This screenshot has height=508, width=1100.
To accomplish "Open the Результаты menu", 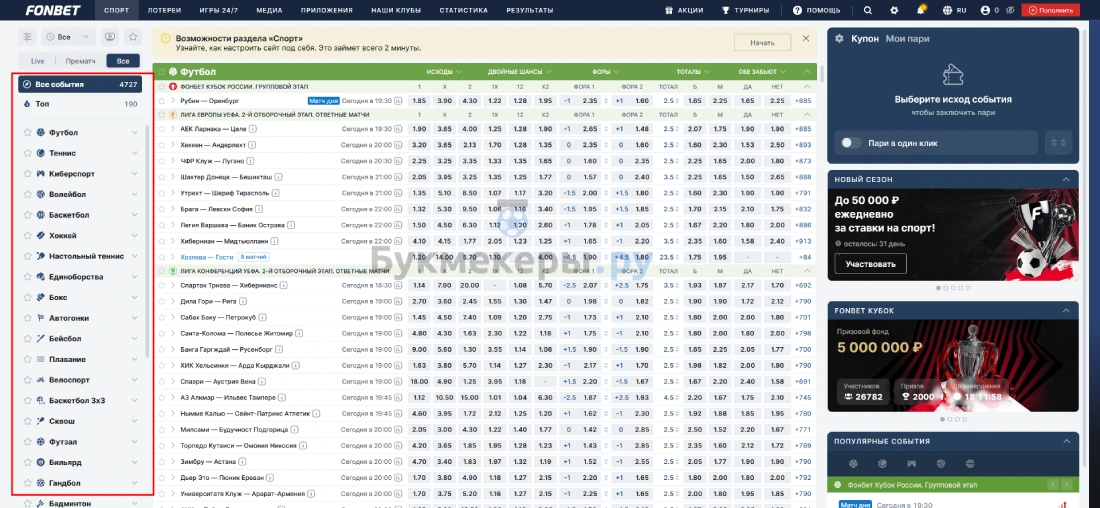I will pos(530,11).
